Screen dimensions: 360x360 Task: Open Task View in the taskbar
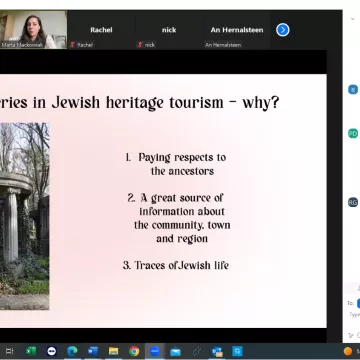9,351
